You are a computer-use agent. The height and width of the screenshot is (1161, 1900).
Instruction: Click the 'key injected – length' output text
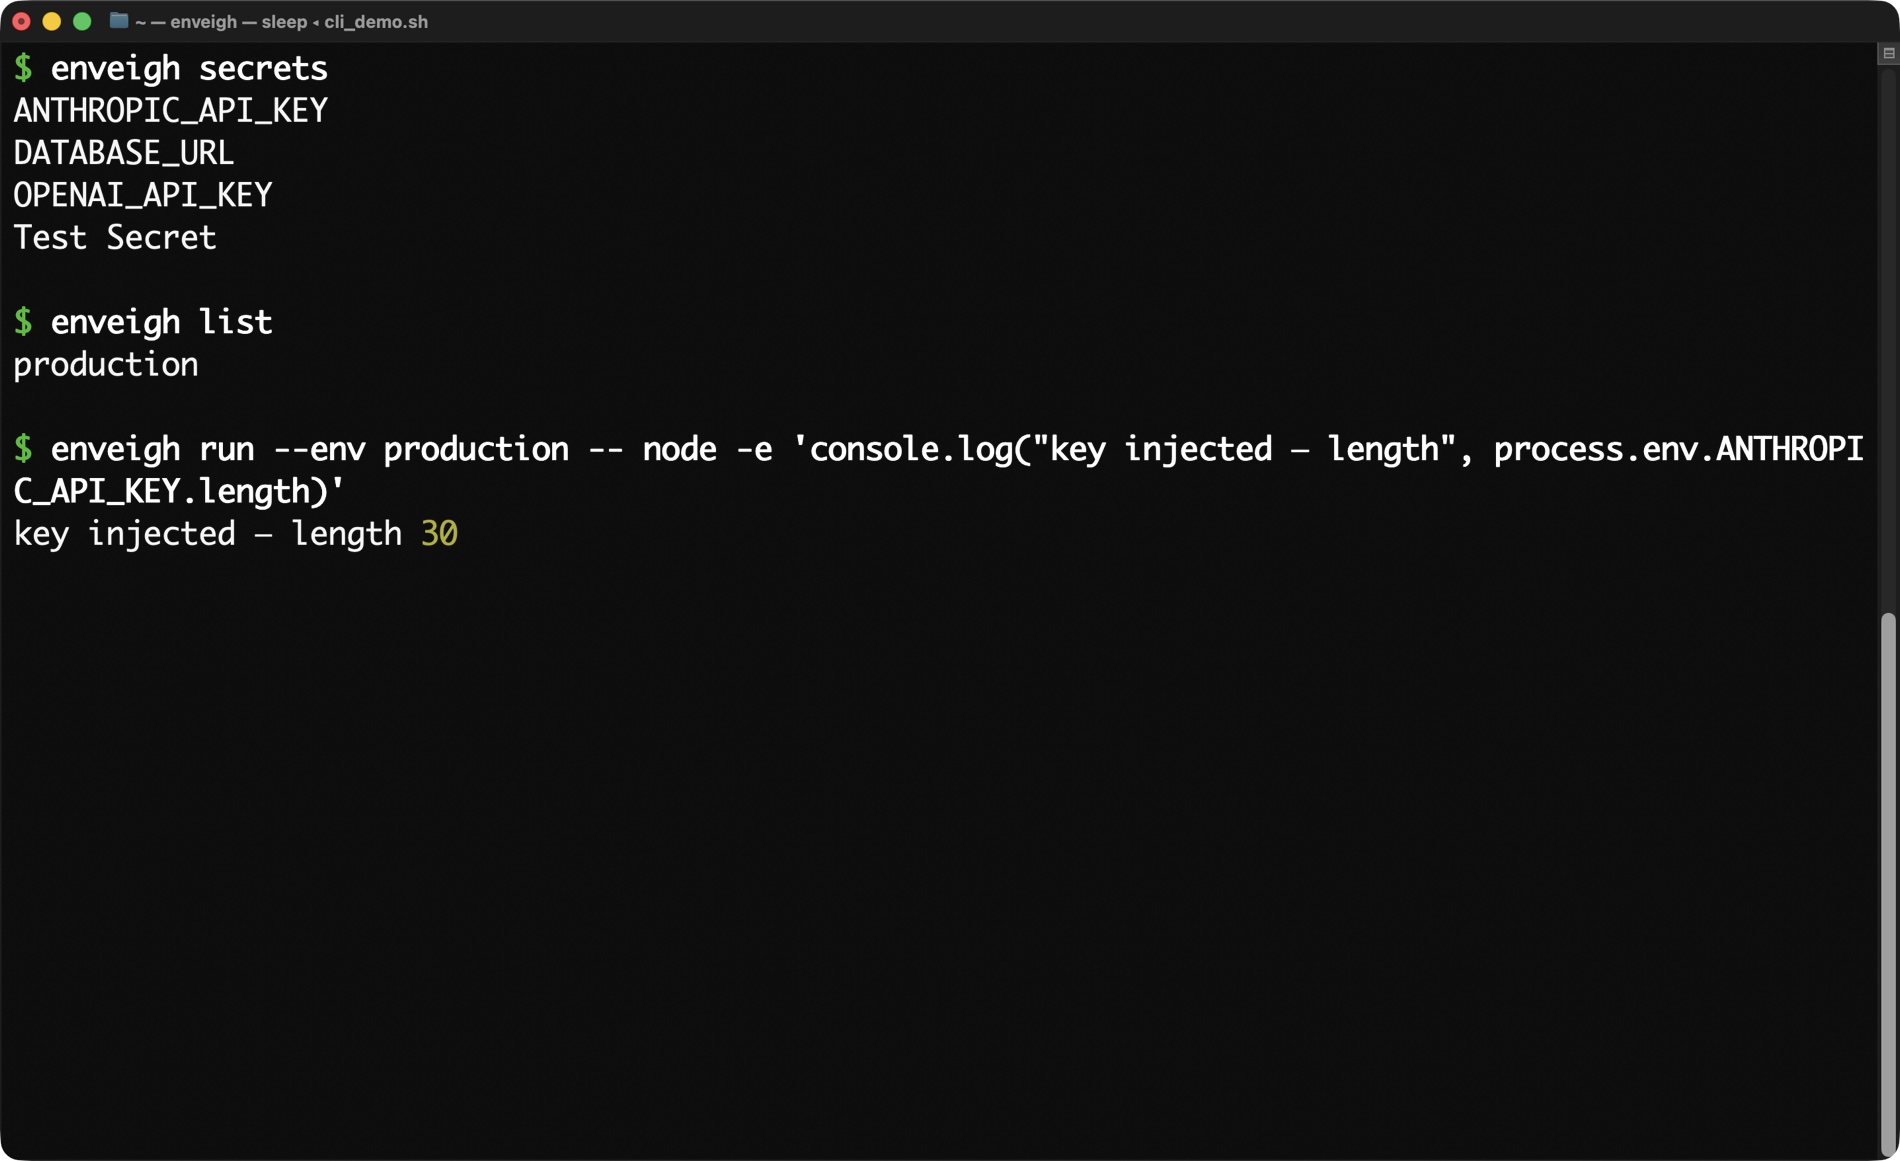(x=208, y=534)
